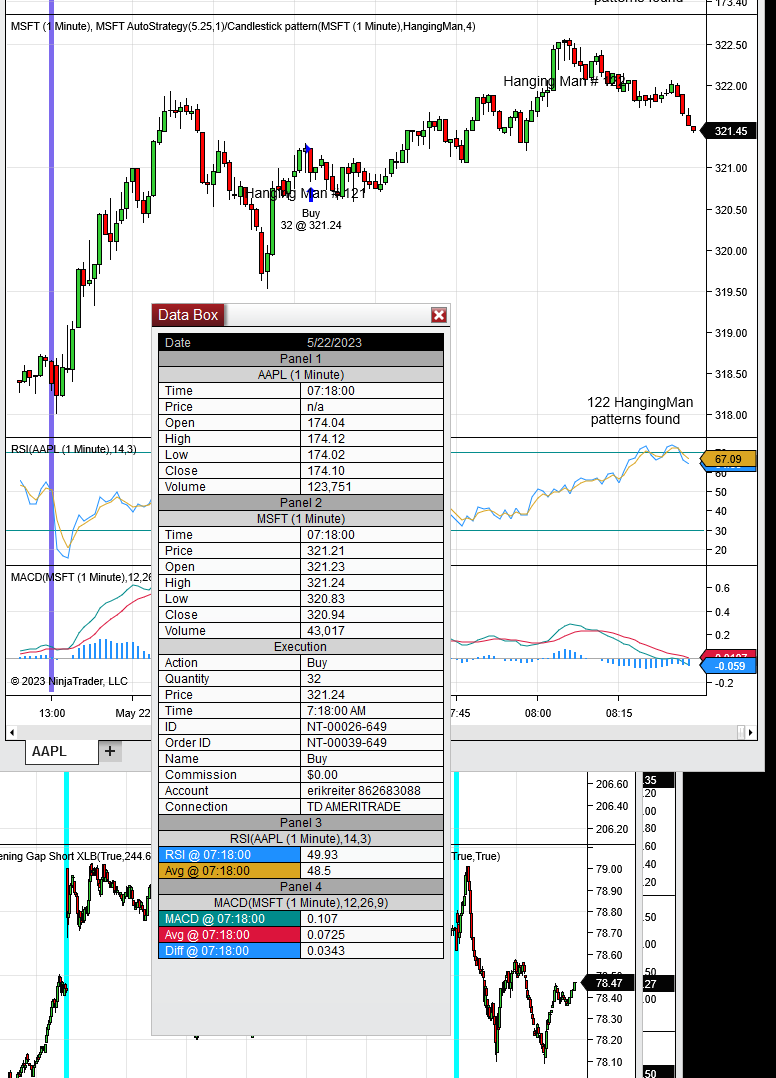
Task: Click the MSFT AutoStrategy chart title label
Action: click(x=243, y=26)
